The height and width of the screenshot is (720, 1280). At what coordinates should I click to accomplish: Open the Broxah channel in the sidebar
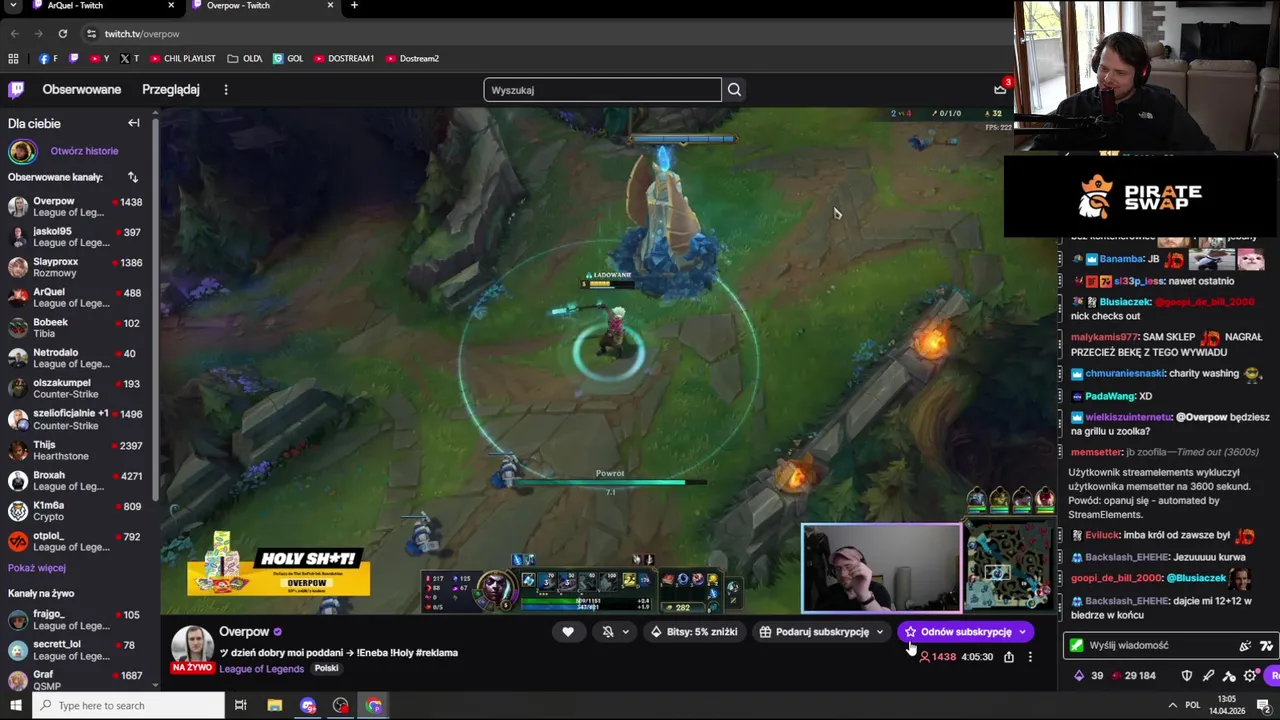coord(76,481)
